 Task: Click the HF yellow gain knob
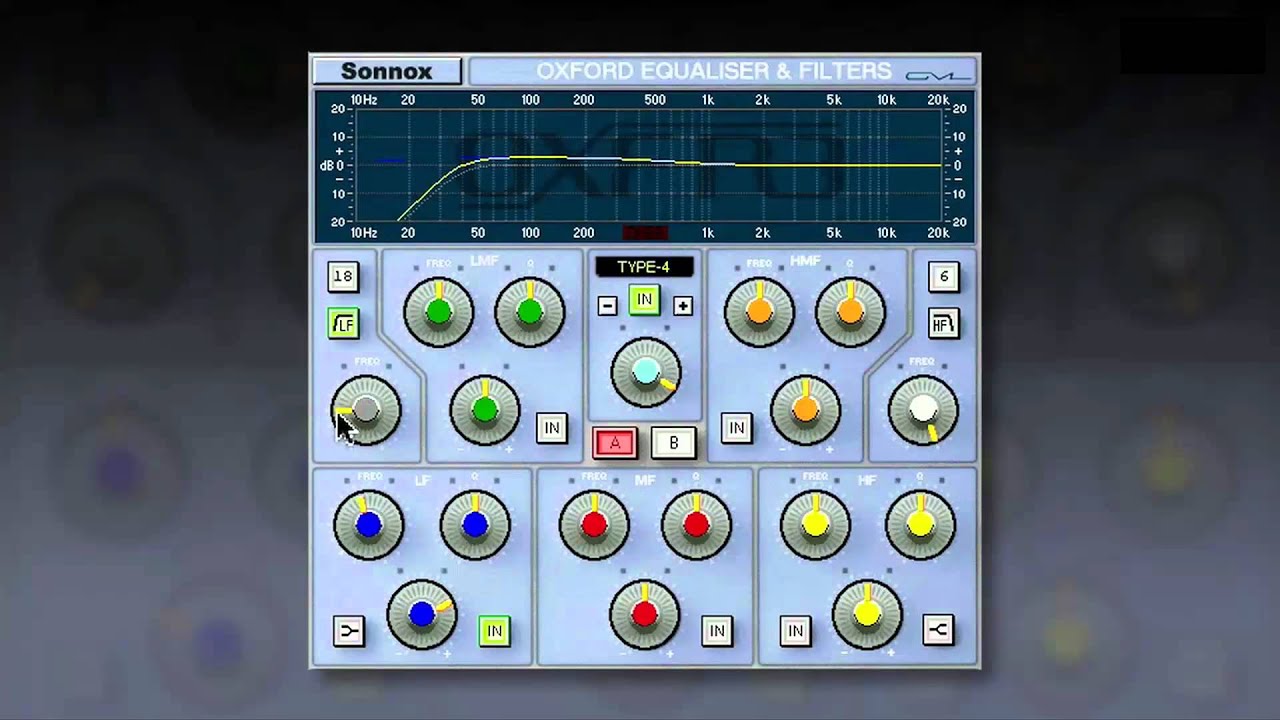click(x=867, y=614)
